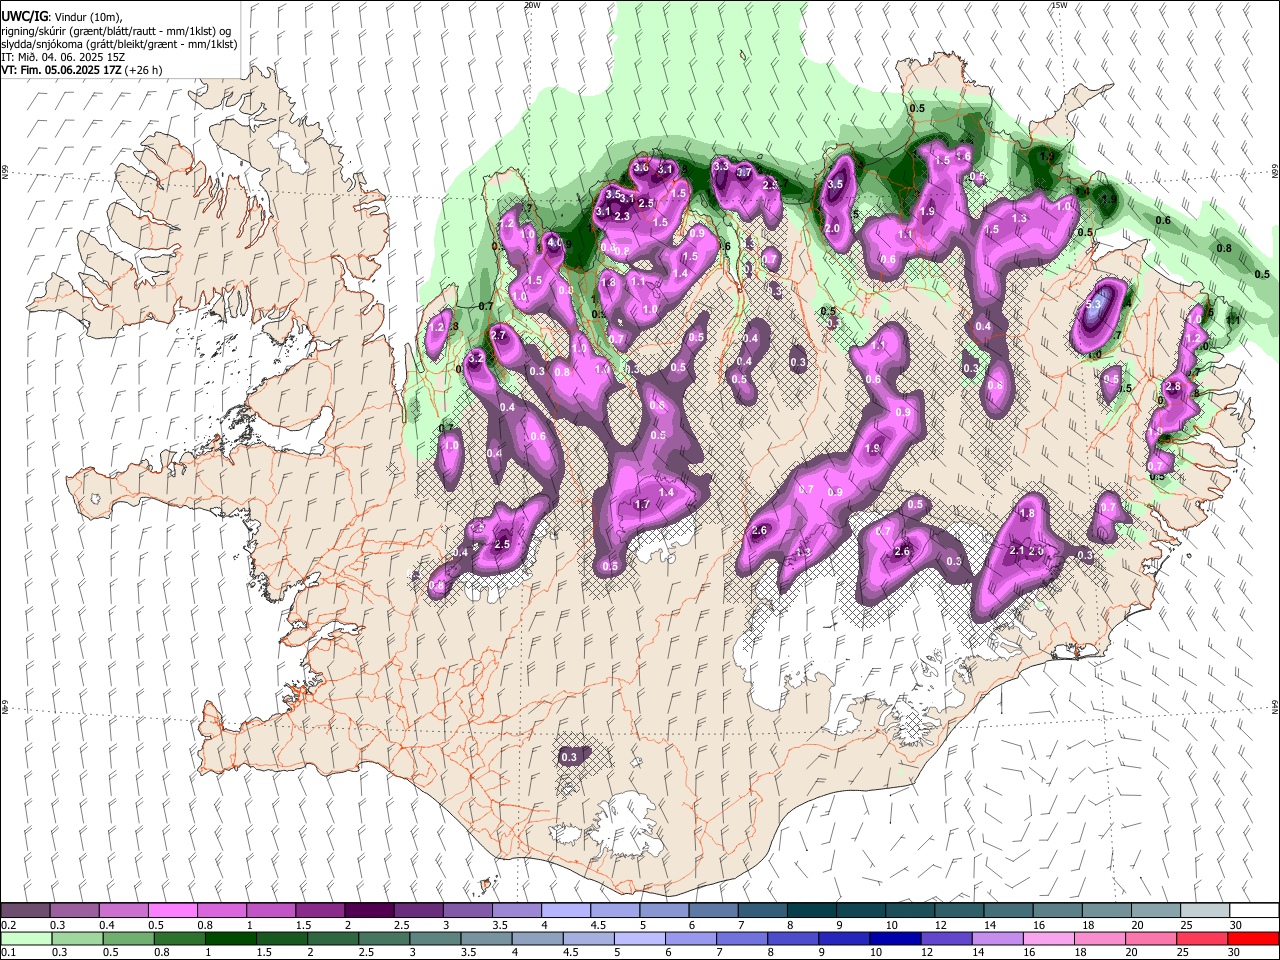Click the dark green 1–1.5 rain legend swatch
1280x960 pixels.
(x=229, y=938)
